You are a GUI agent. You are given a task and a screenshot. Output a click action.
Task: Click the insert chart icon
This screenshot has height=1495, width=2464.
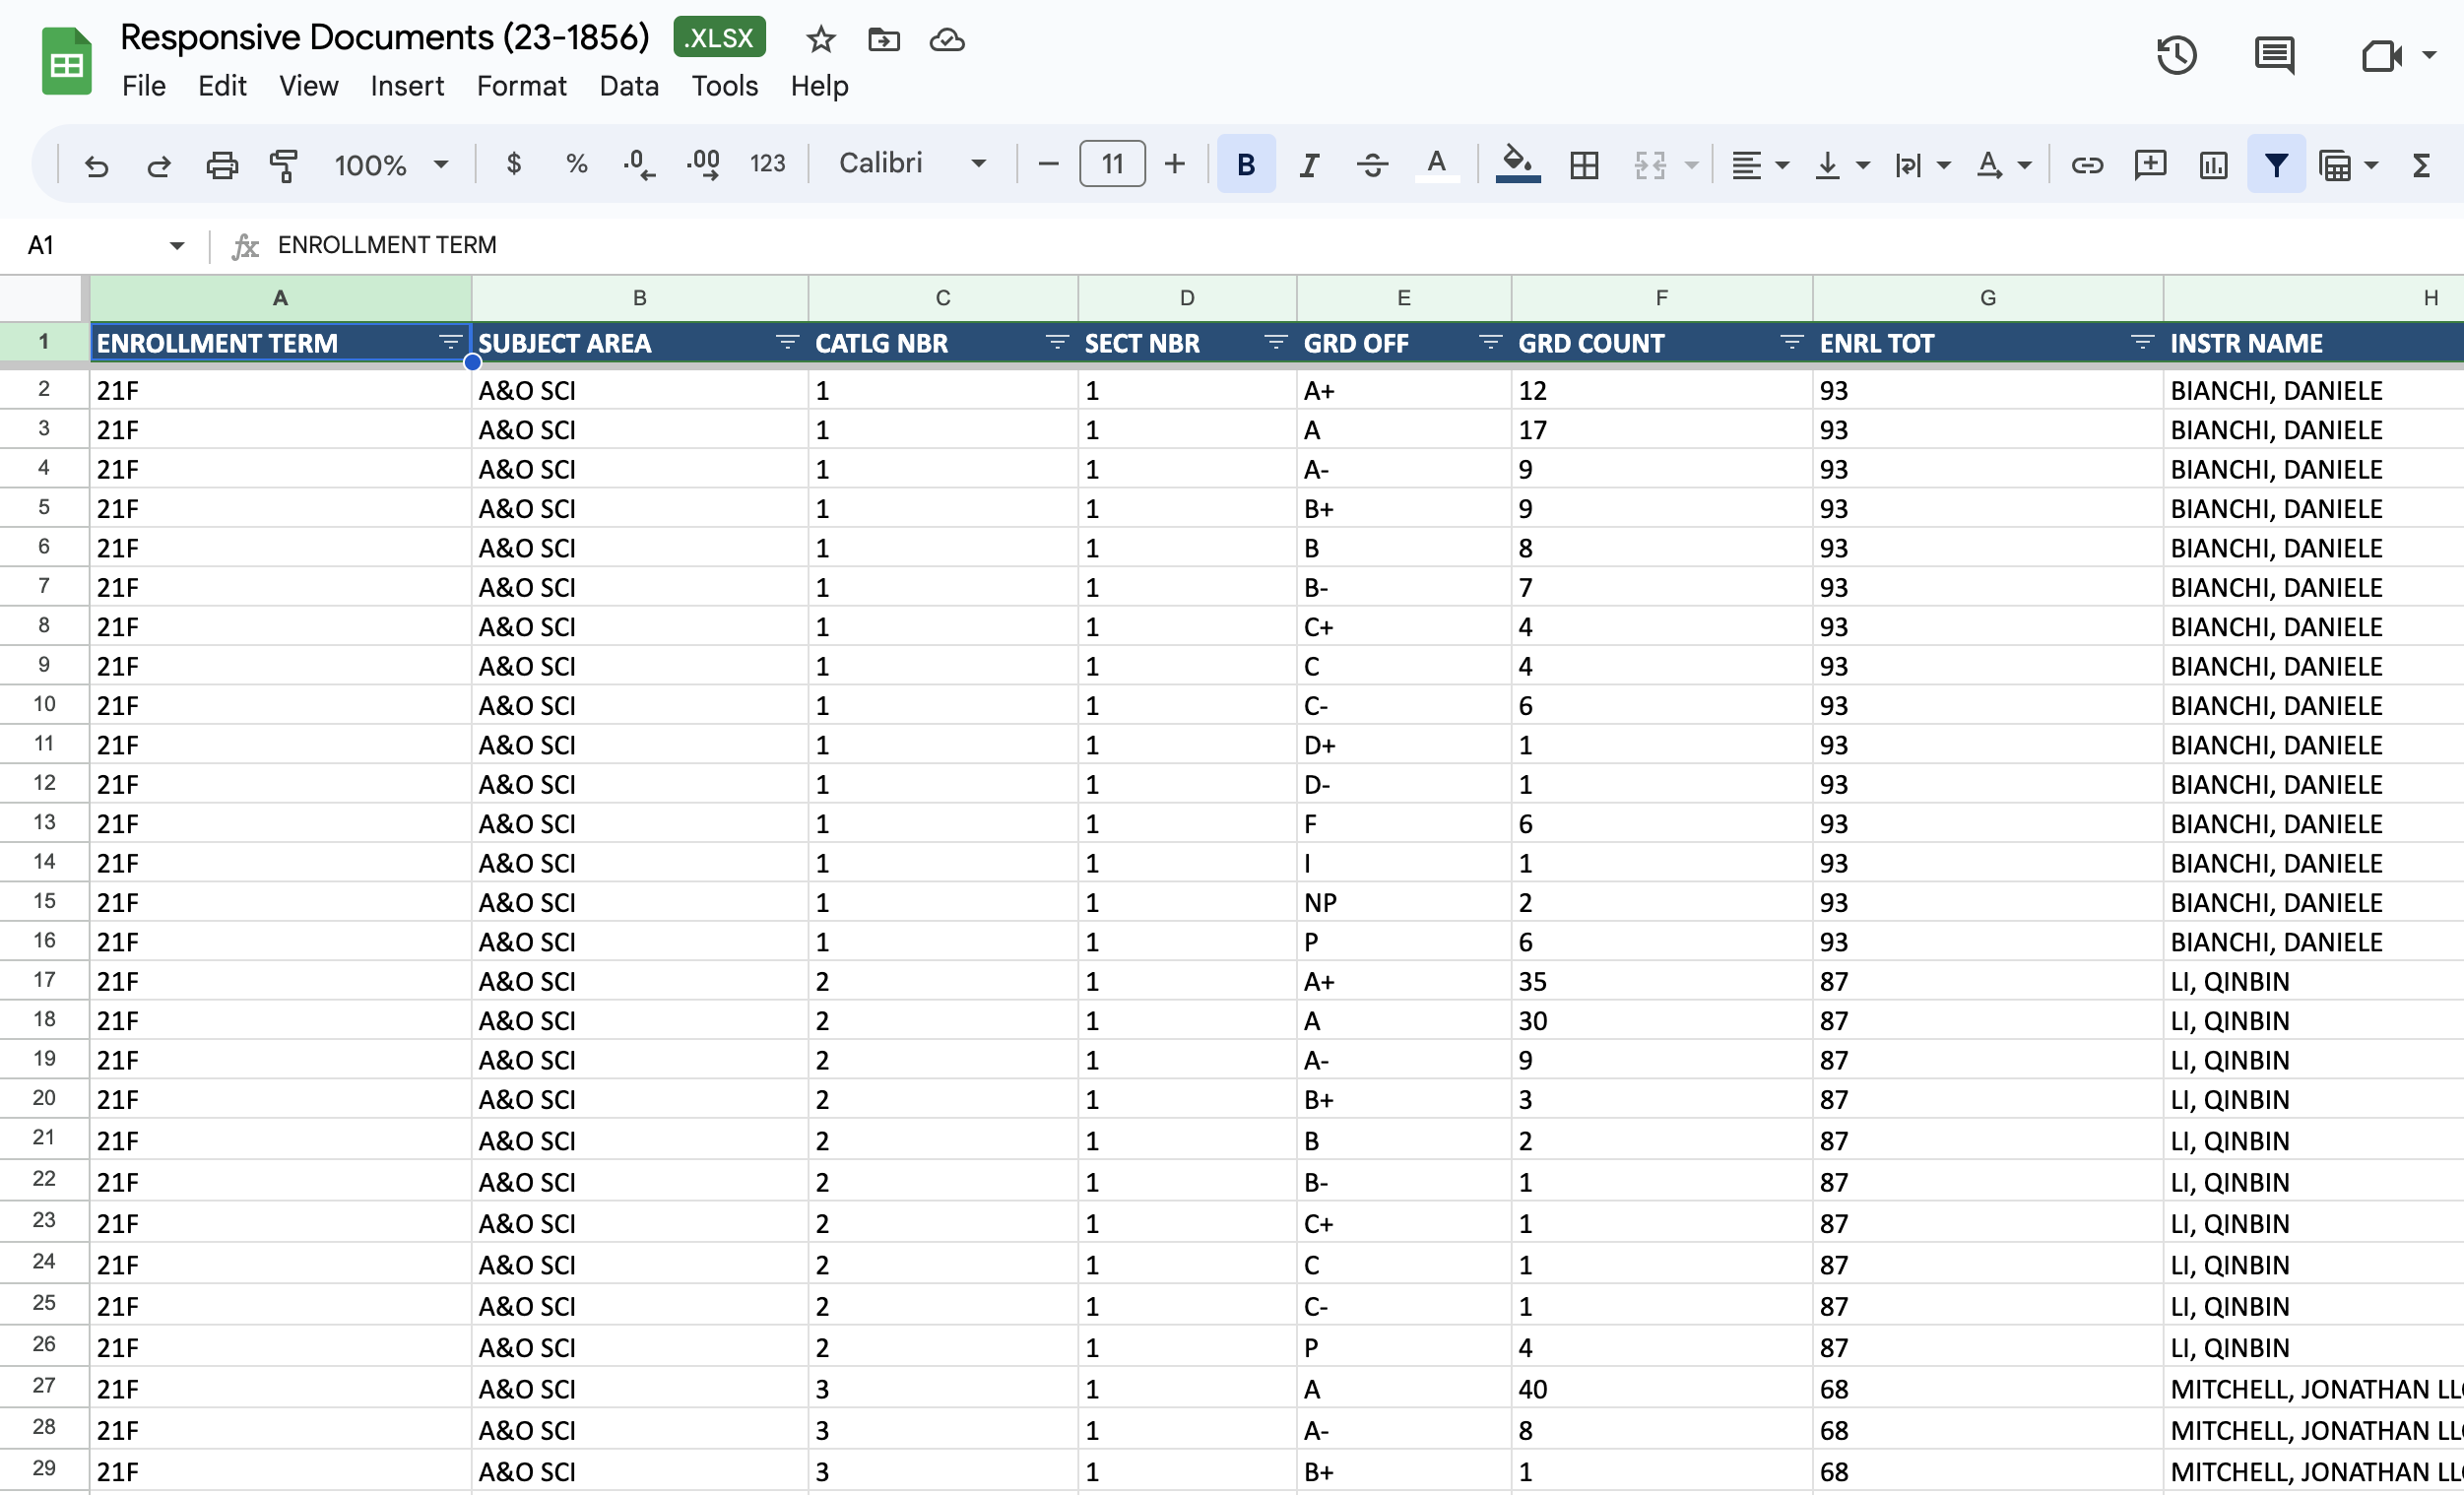click(x=2213, y=164)
